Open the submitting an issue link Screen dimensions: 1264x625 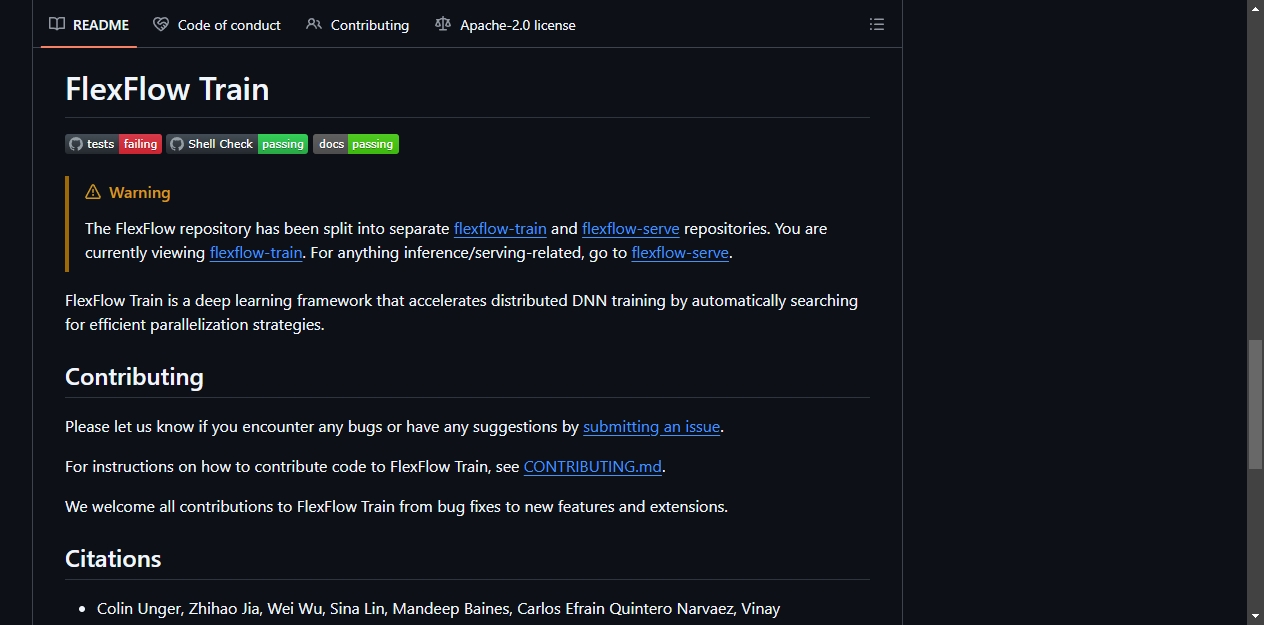pyautogui.click(x=652, y=427)
